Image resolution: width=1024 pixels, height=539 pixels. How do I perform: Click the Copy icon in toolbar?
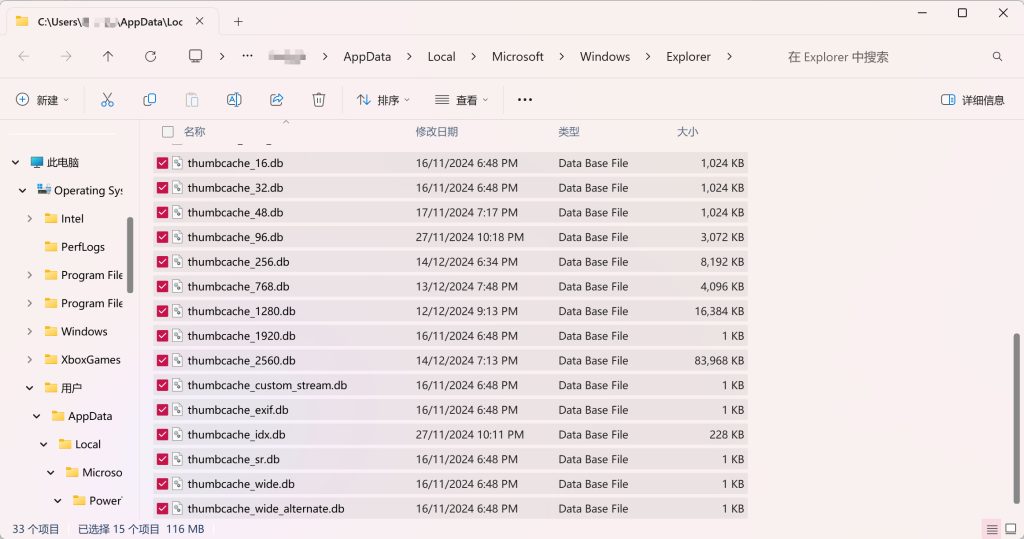tap(150, 99)
